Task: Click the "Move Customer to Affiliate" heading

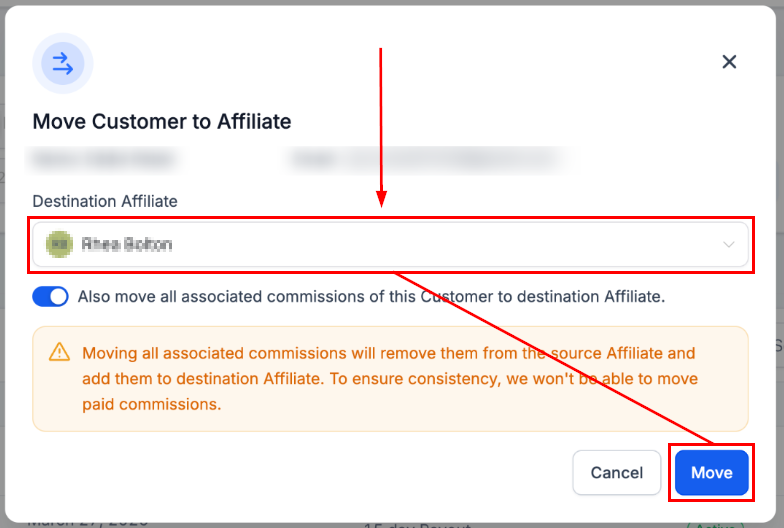Action: click(162, 122)
